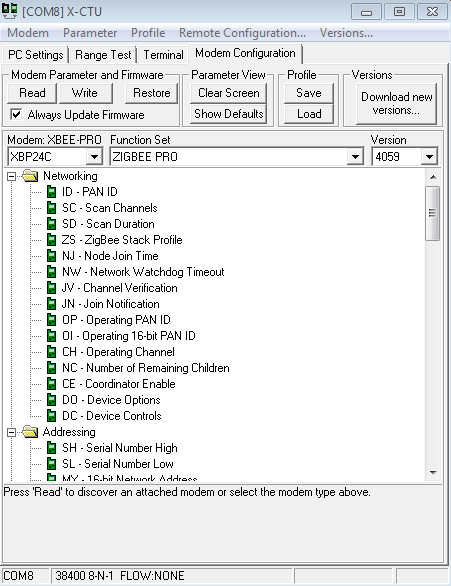
Task: Switch to the PC Settings tab
Action: pos(35,55)
